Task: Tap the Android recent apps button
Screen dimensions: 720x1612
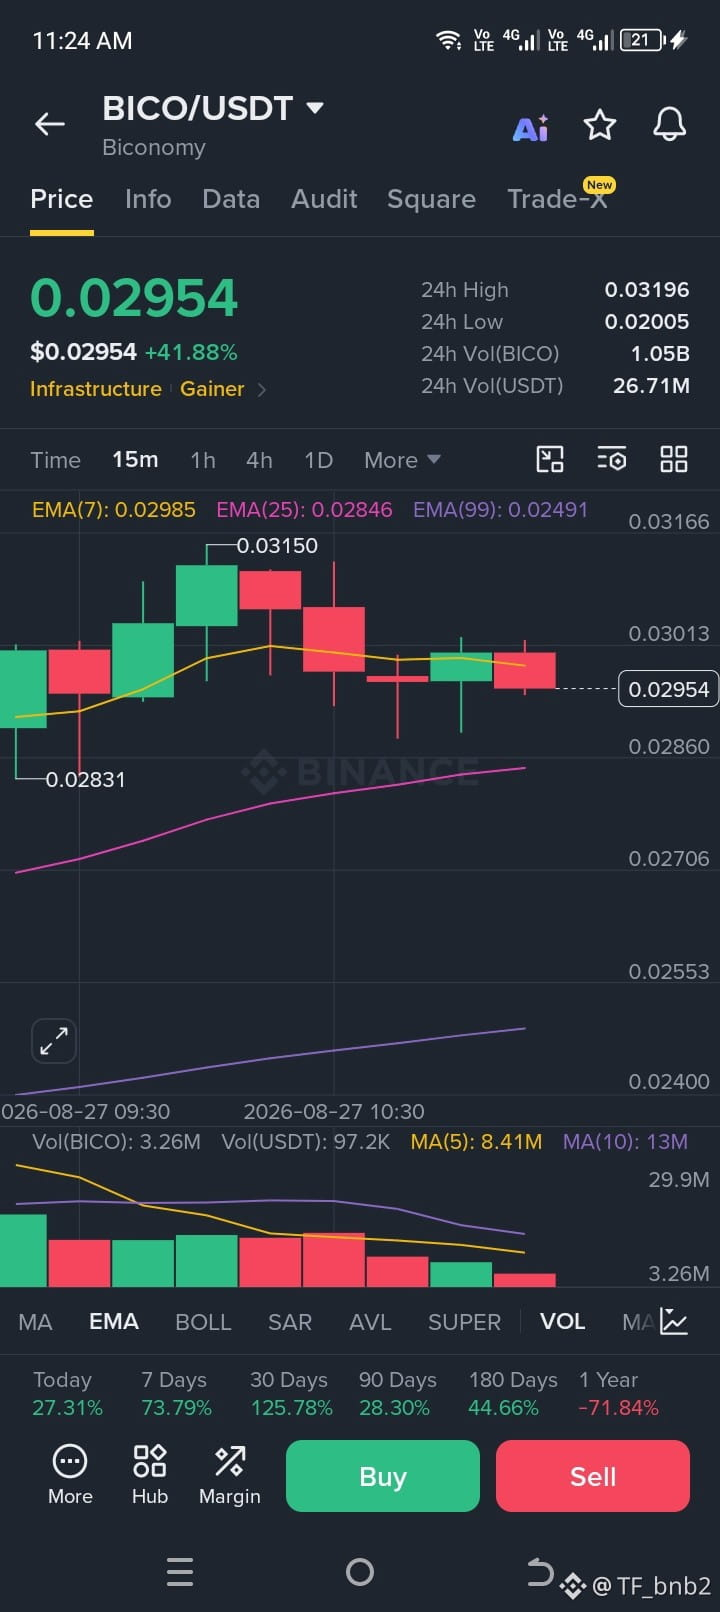Action: [180, 1572]
